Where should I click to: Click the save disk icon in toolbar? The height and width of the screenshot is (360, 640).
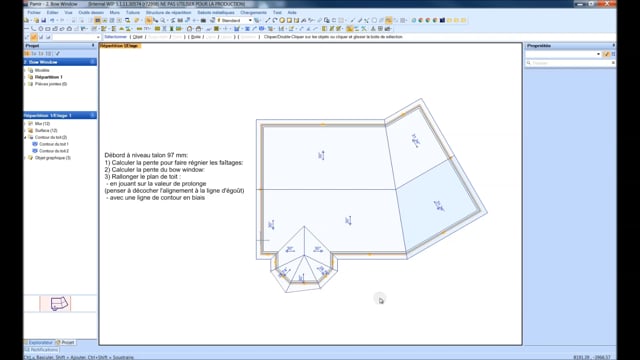pyautogui.click(x=44, y=20)
